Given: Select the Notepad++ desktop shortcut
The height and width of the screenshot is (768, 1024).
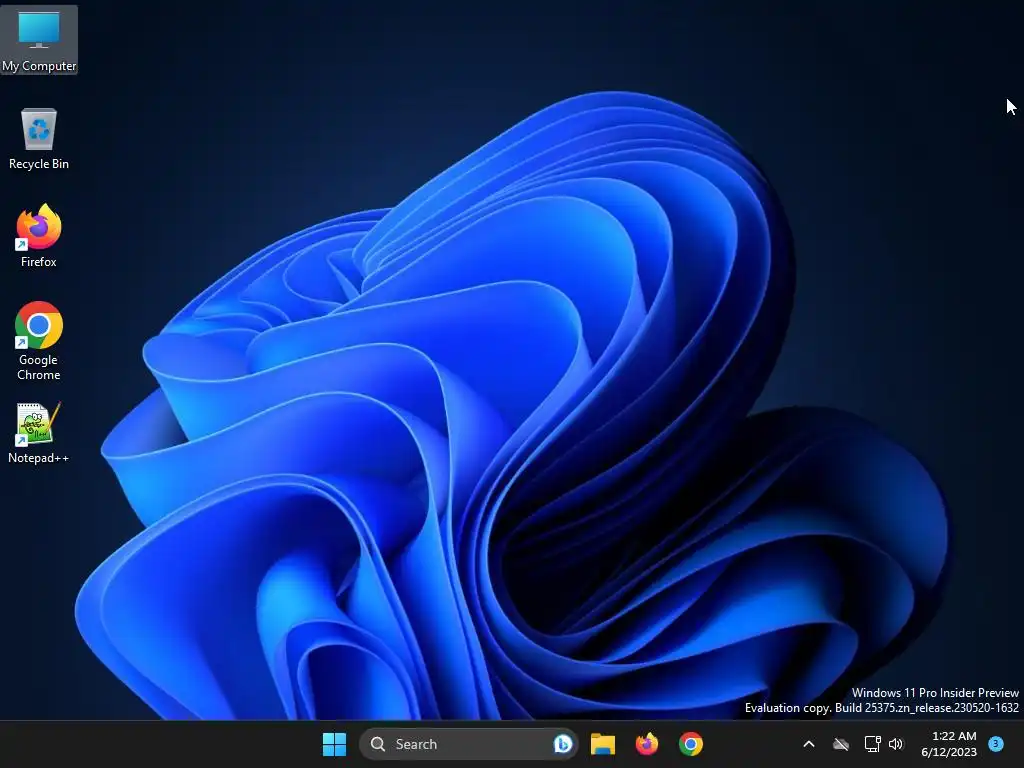Looking at the screenshot, I should tap(39, 433).
